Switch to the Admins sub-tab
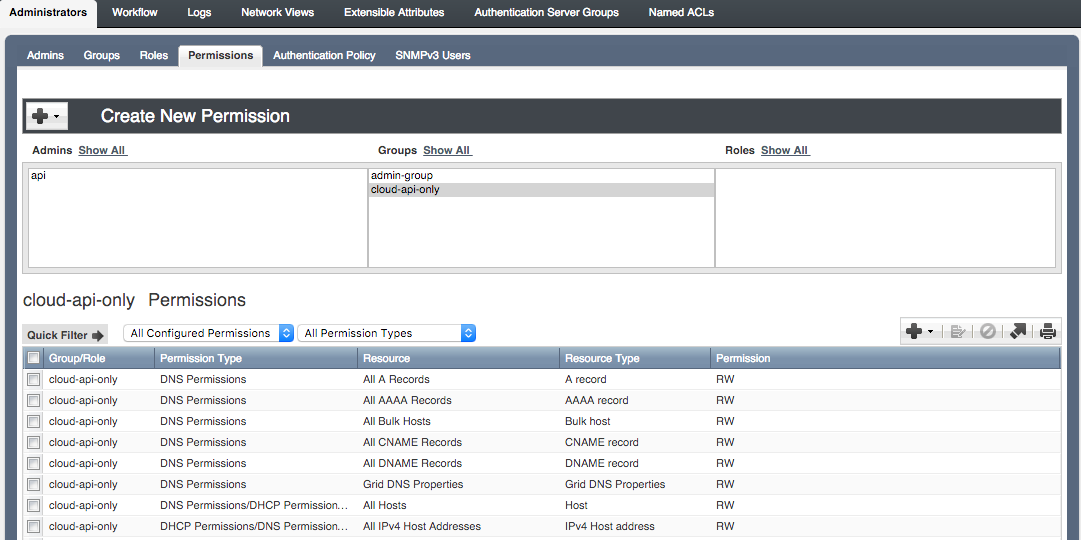This screenshot has height=540, width=1081. pyautogui.click(x=46, y=55)
